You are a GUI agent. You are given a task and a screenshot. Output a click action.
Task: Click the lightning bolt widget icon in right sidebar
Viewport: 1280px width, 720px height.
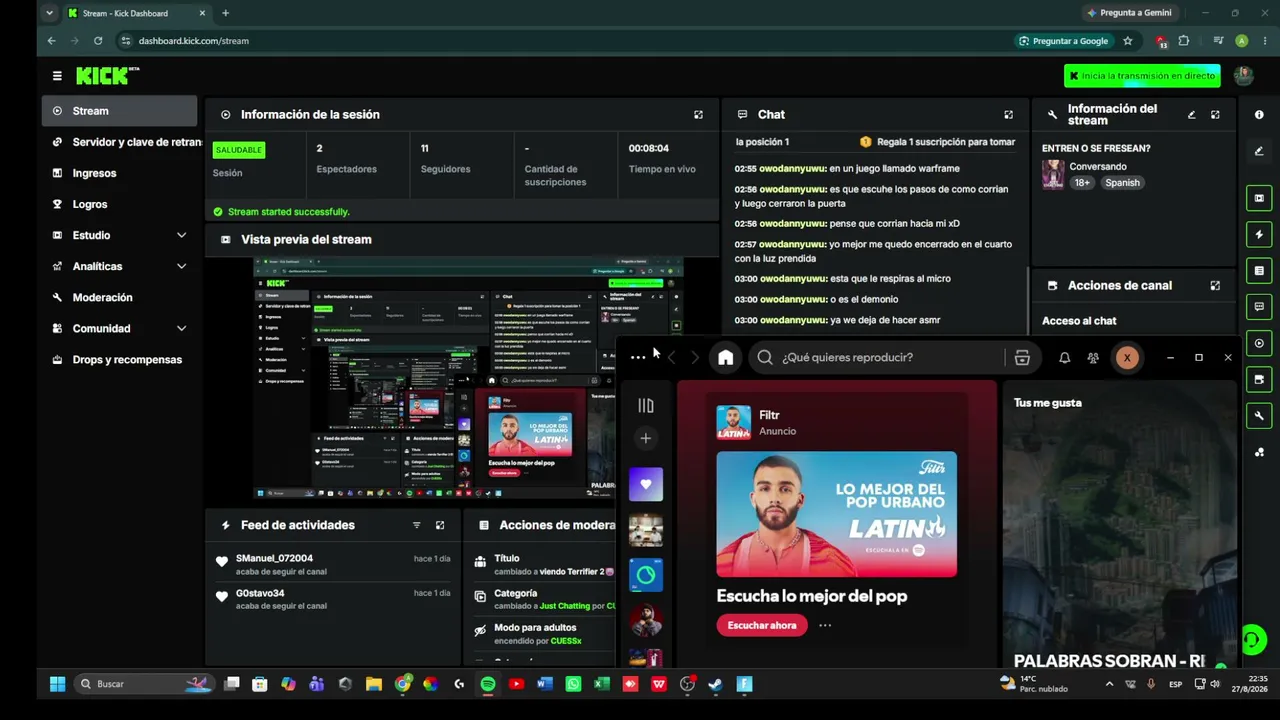pos(1259,234)
